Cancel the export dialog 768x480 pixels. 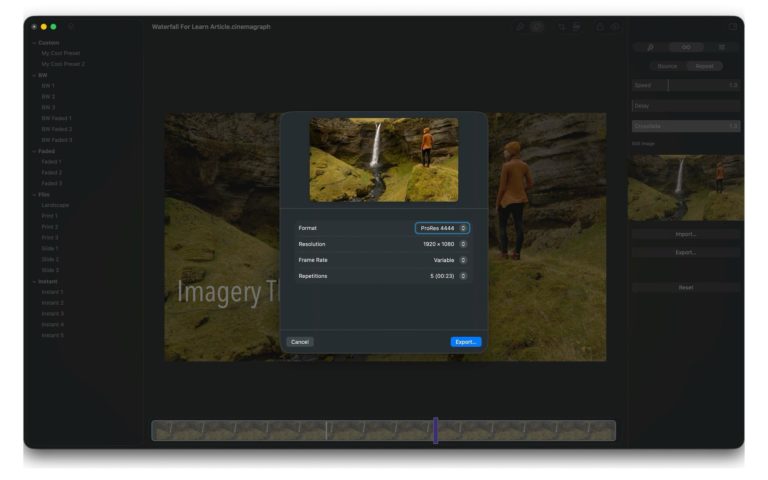click(x=300, y=342)
